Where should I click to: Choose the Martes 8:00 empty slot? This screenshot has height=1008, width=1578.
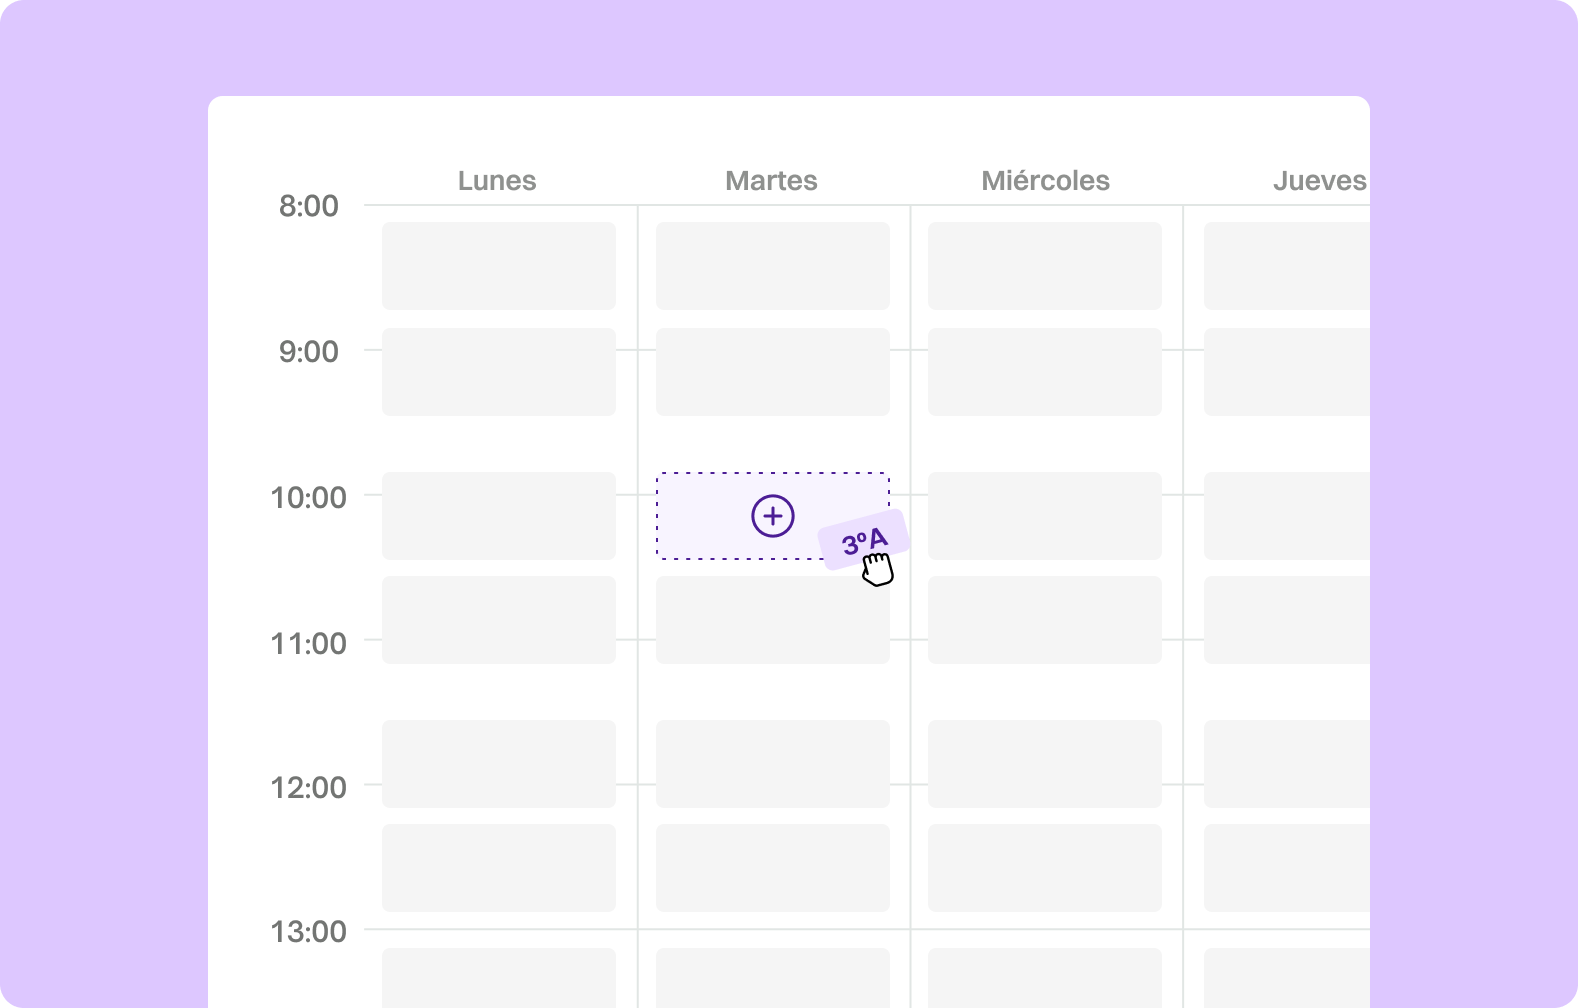(x=773, y=266)
